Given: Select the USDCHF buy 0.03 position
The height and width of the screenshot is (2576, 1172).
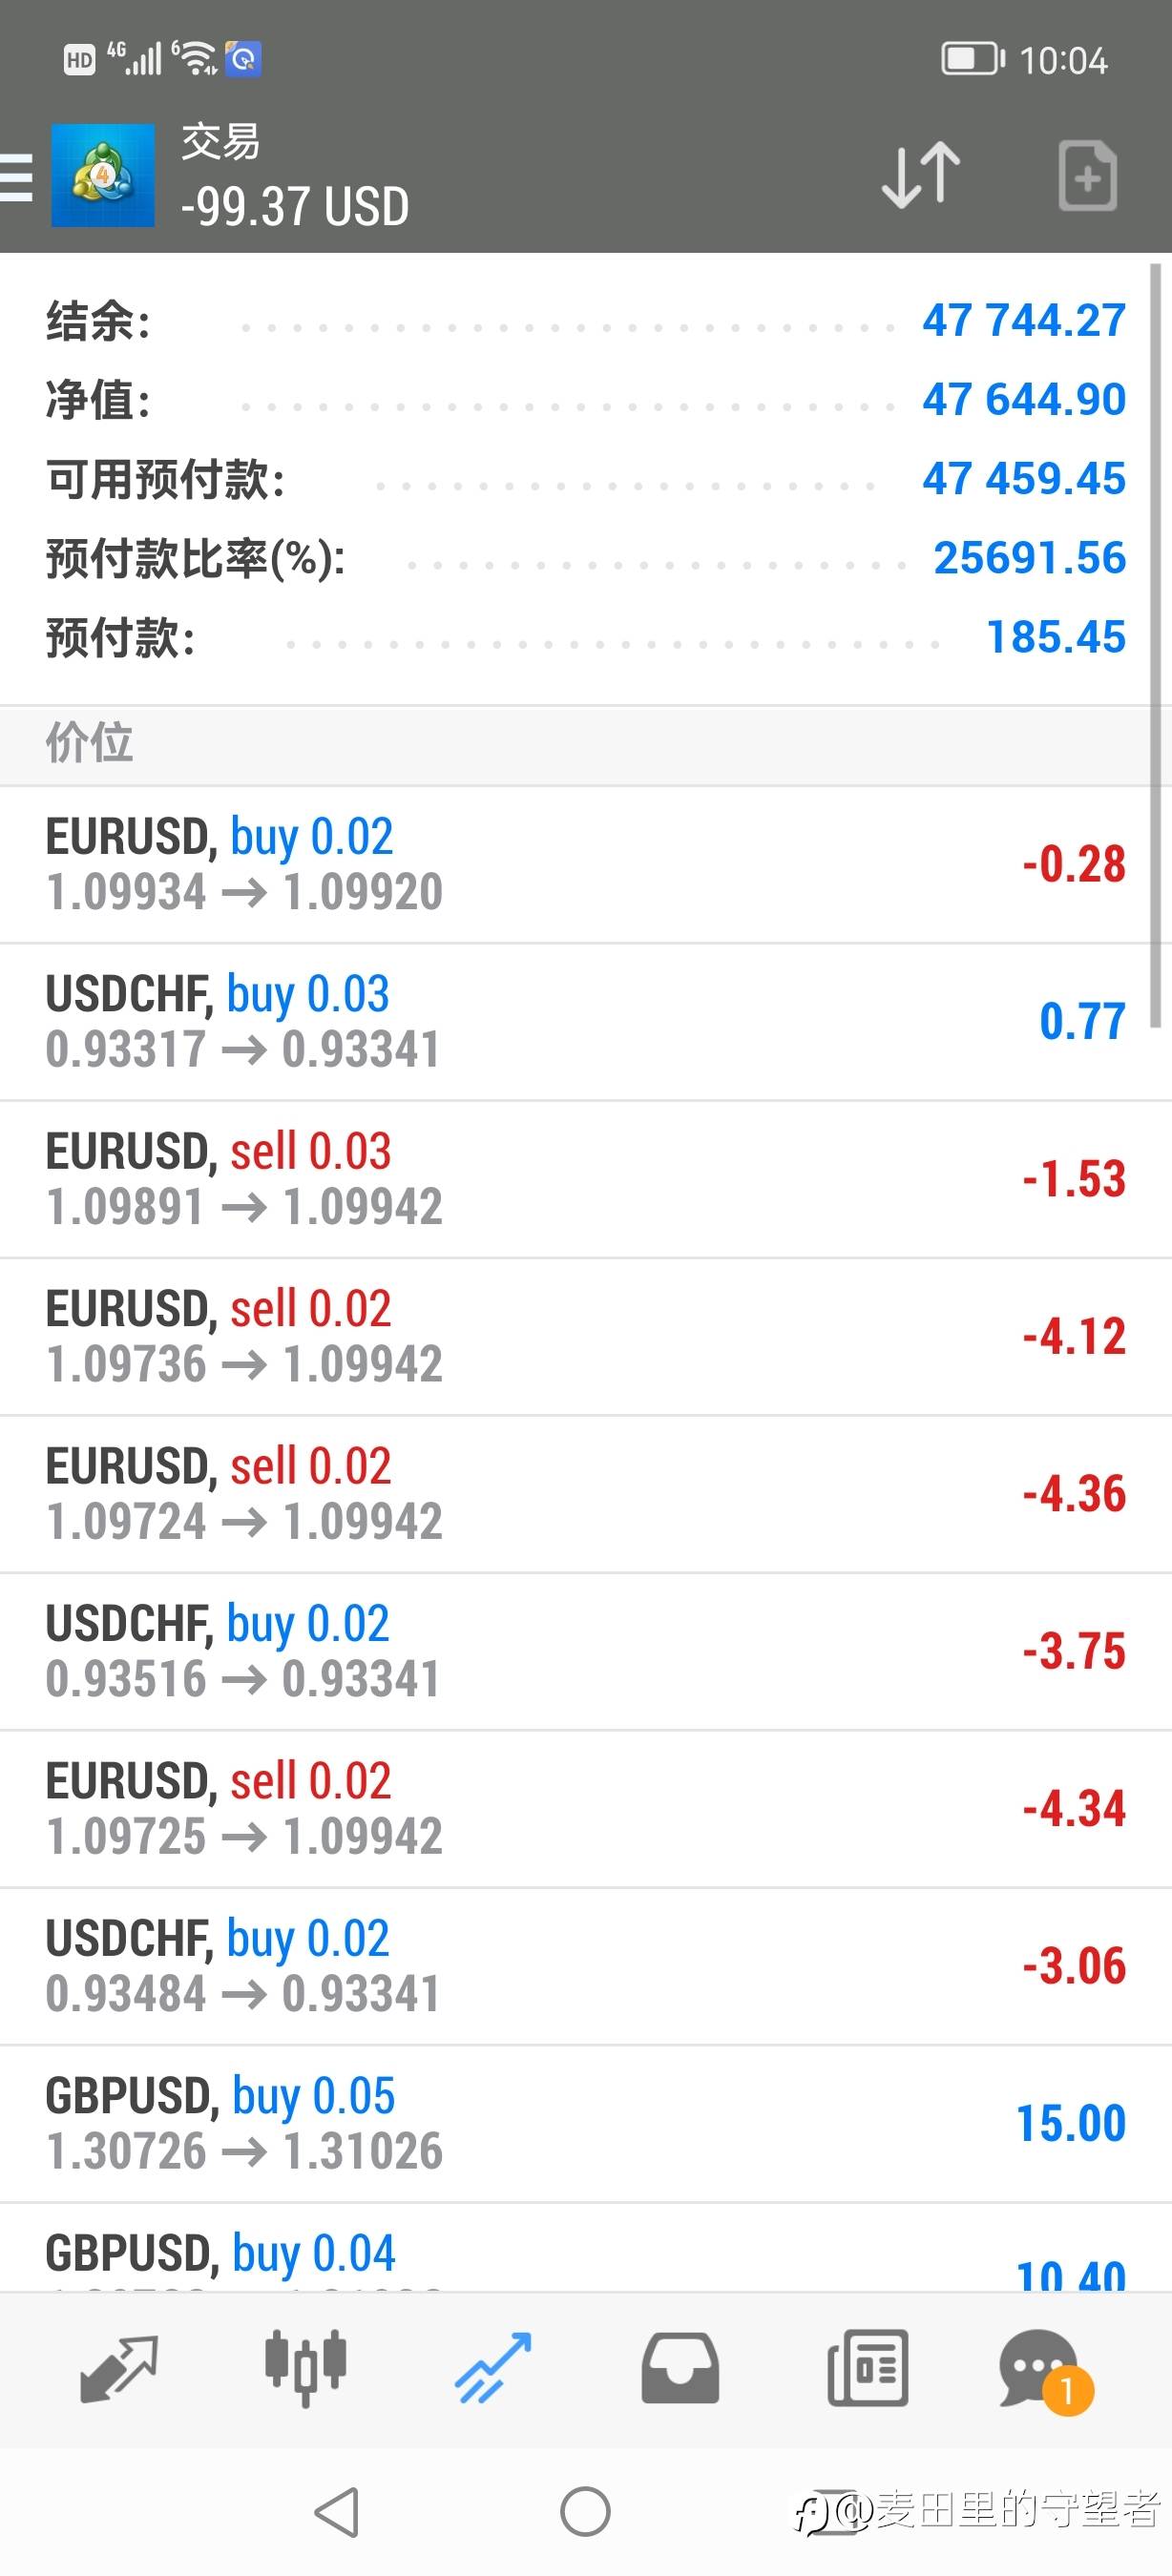Looking at the screenshot, I should tap(585, 1021).
